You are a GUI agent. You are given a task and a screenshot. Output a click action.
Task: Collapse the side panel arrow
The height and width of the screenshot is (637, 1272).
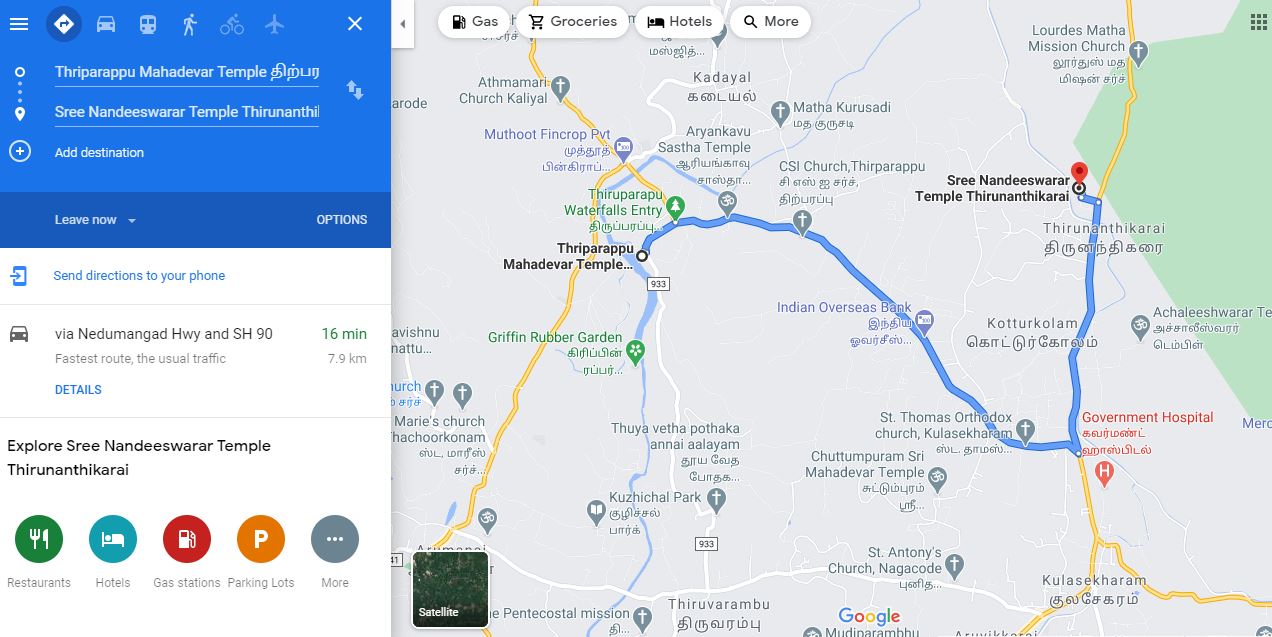click(402, 23)
